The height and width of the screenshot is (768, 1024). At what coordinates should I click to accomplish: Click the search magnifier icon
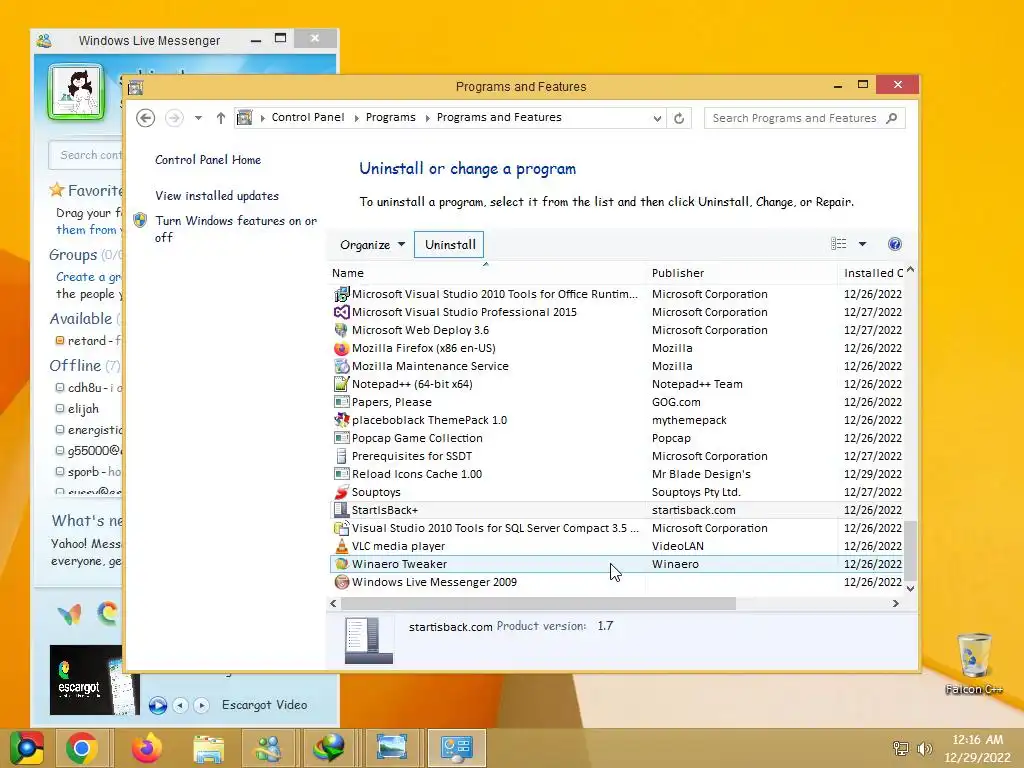pos(891,118)
